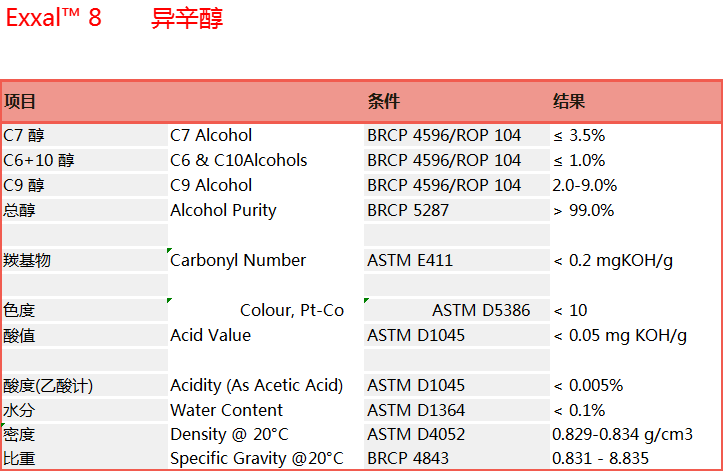Click the 项目 header cell
723x471 pixels.
point(20,101)
